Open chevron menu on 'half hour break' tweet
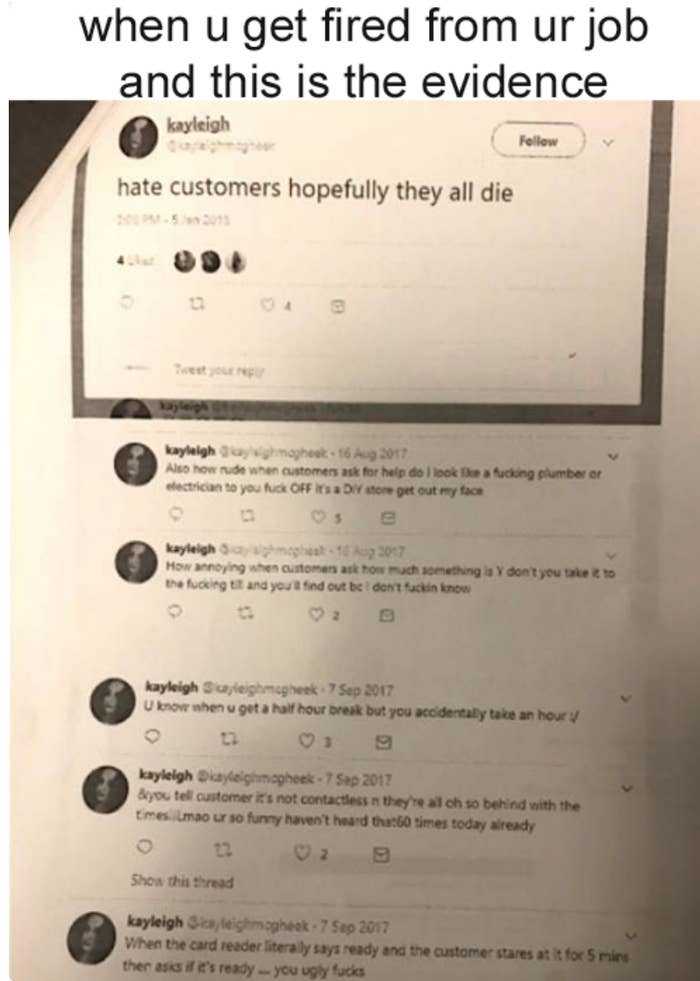 click(x=627, y=698)
